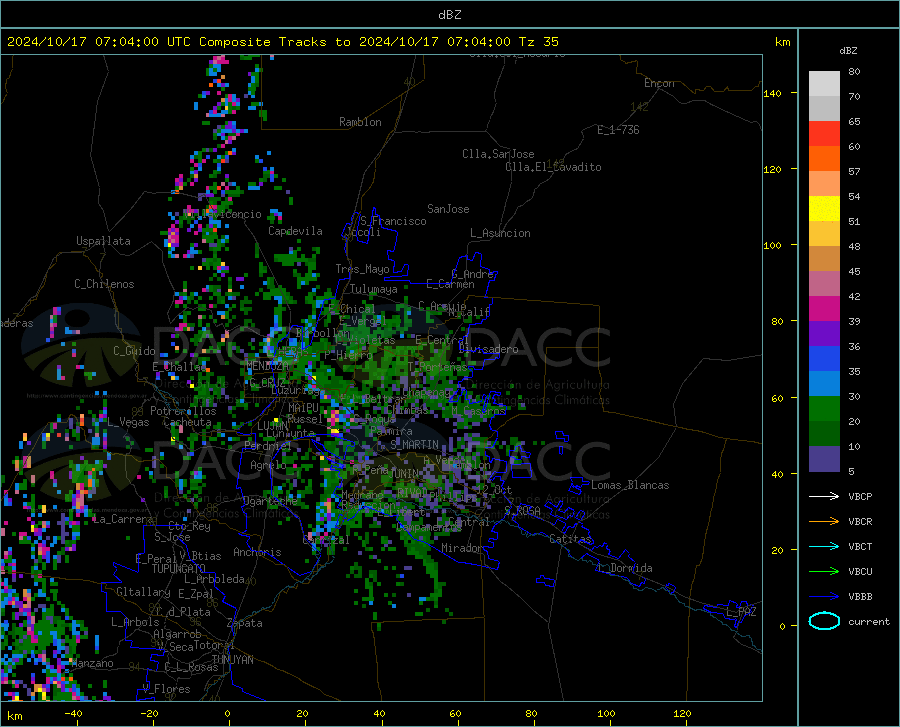
Task: Click the cyan VBCT arrow legend icon
Action: tap(824, 546)
